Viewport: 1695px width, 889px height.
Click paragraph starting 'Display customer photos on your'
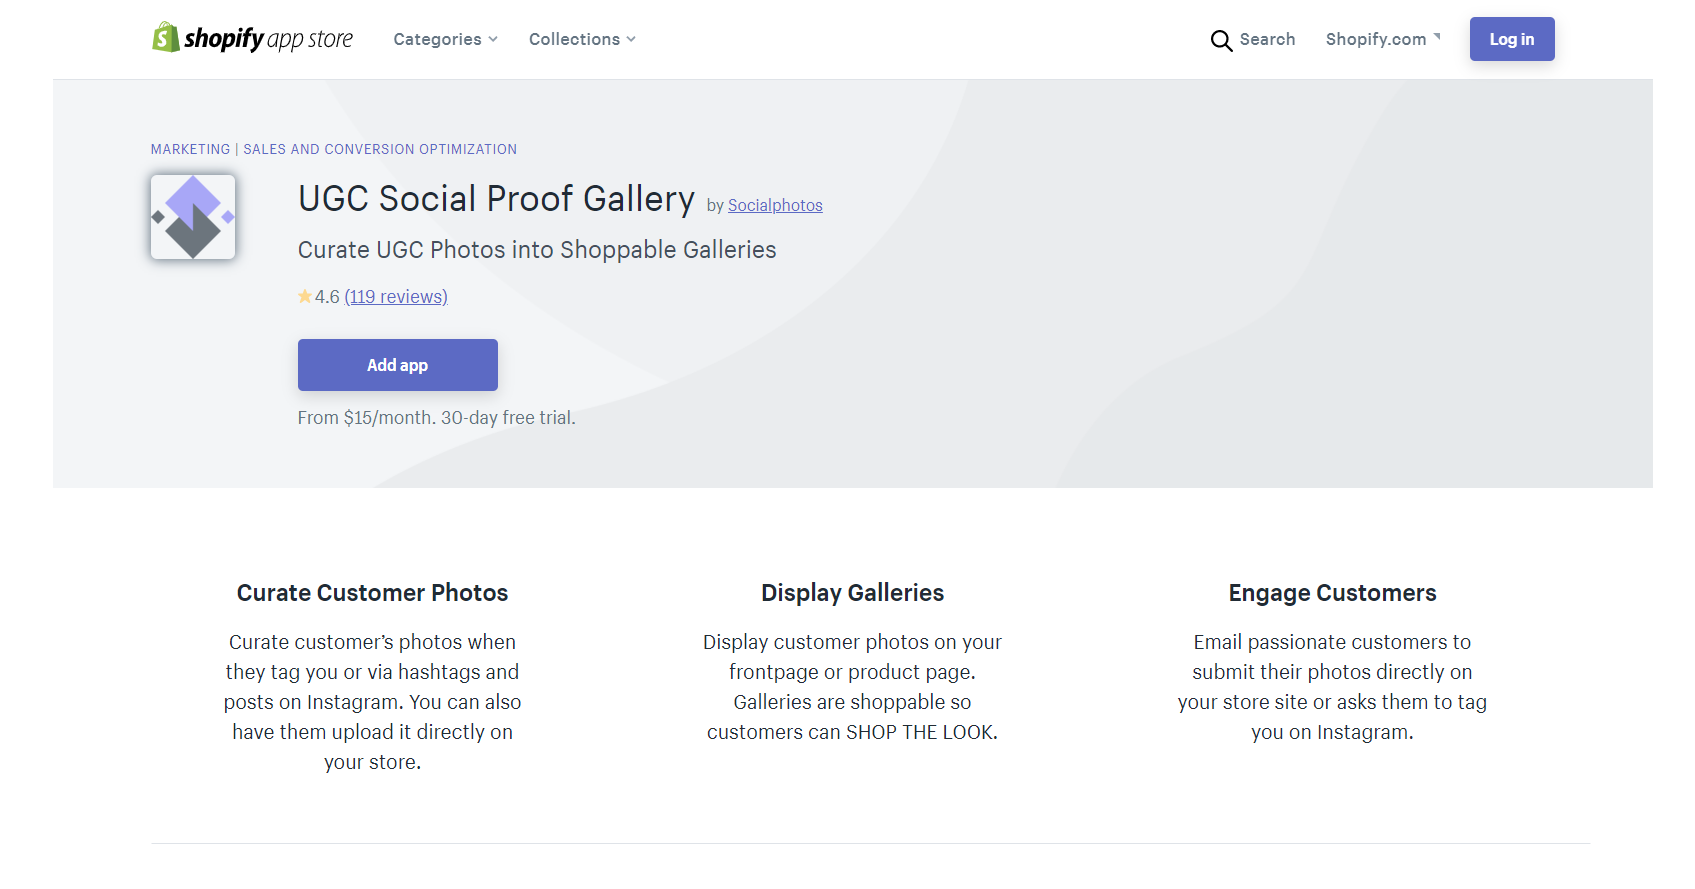(852, 687)
